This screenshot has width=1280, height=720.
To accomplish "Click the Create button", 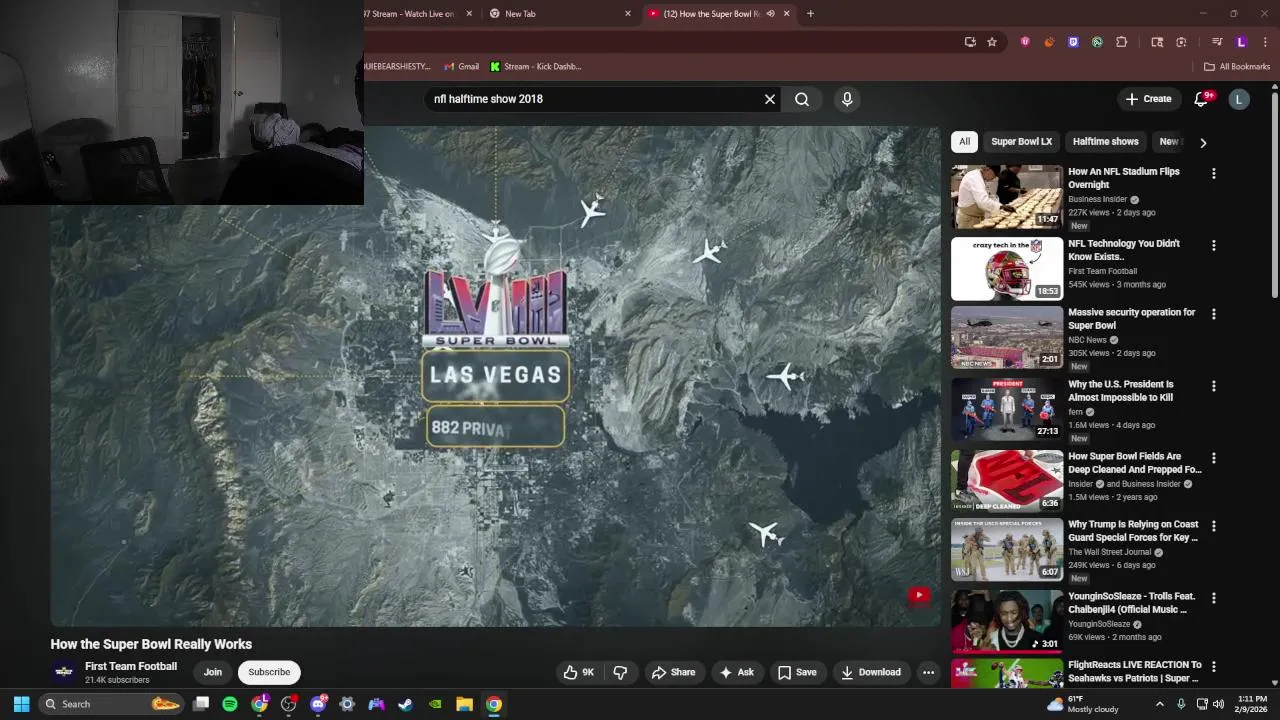I will click(1148, 99).
